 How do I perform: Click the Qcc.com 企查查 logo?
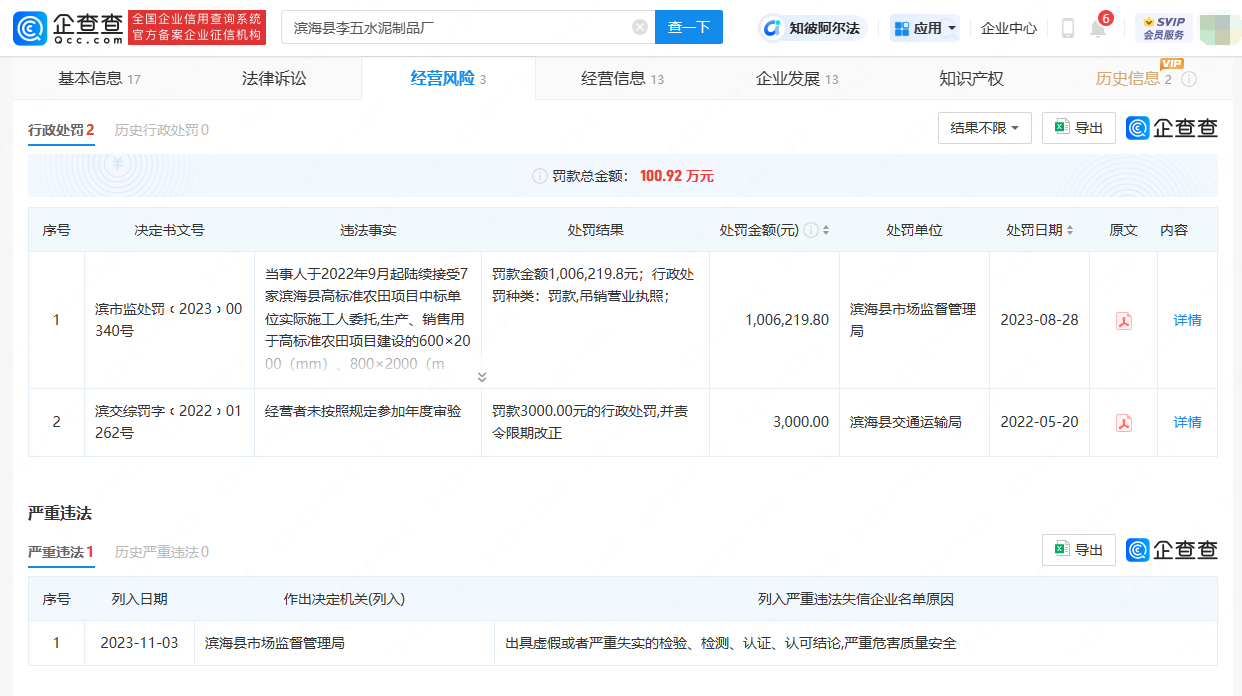[x=68, y=28]
